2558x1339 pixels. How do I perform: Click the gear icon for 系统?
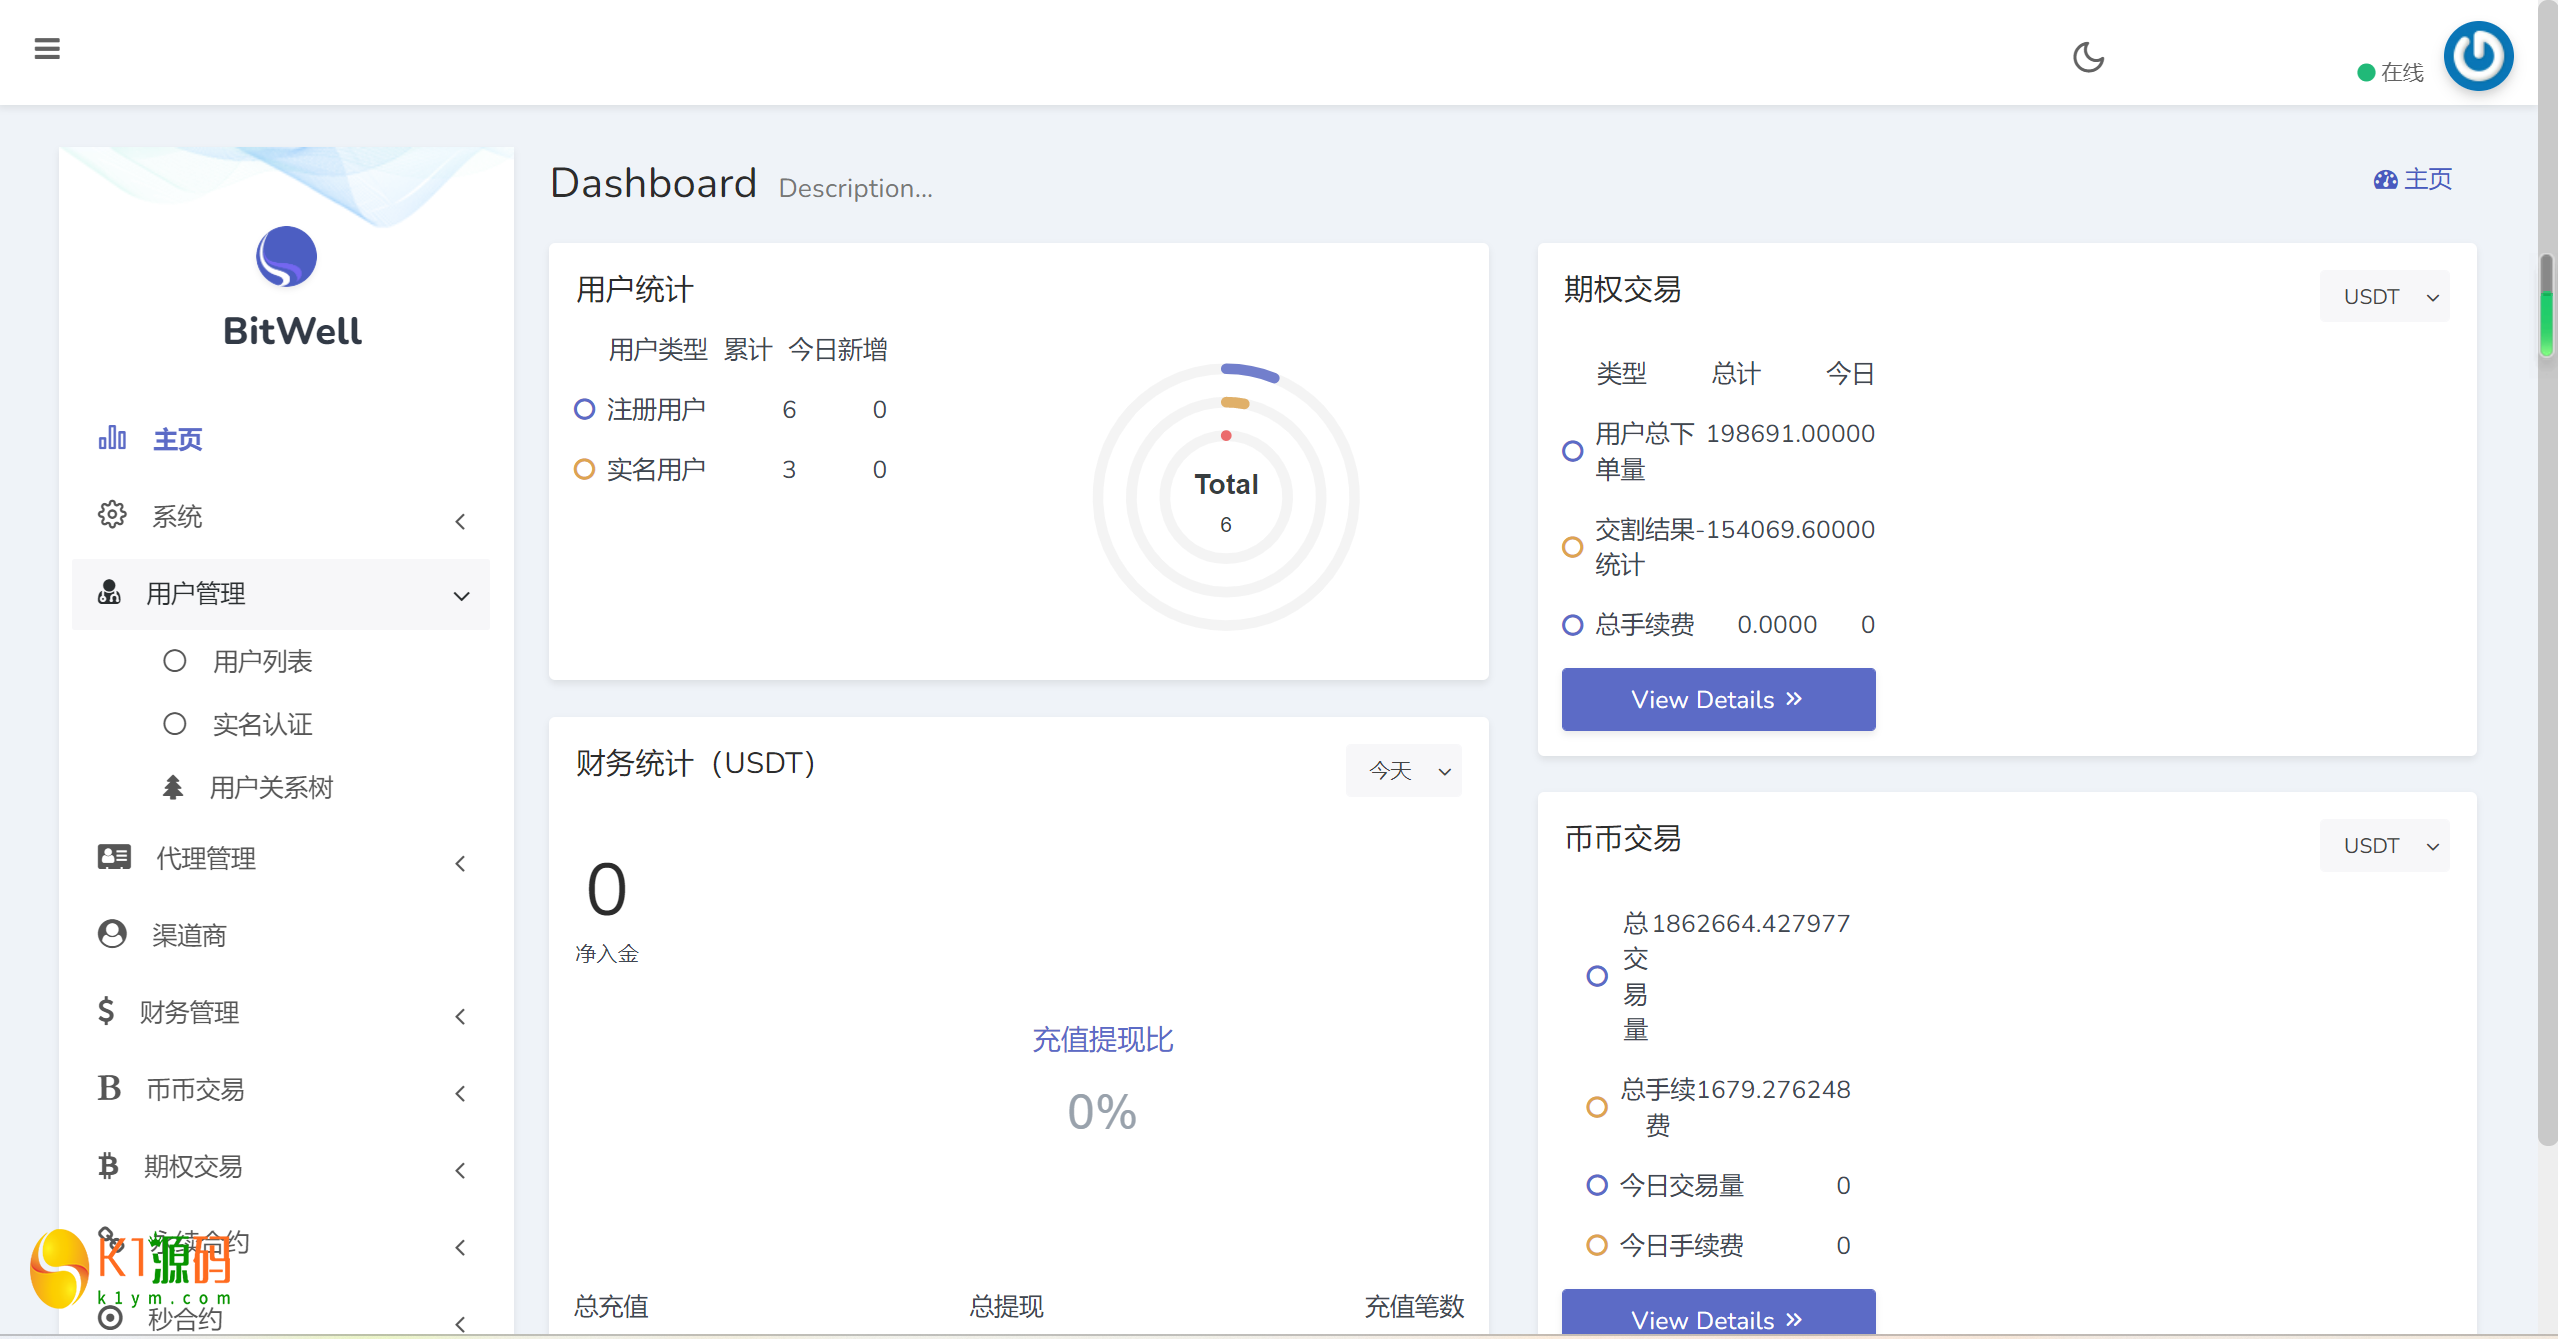click(x=112, y=515)
